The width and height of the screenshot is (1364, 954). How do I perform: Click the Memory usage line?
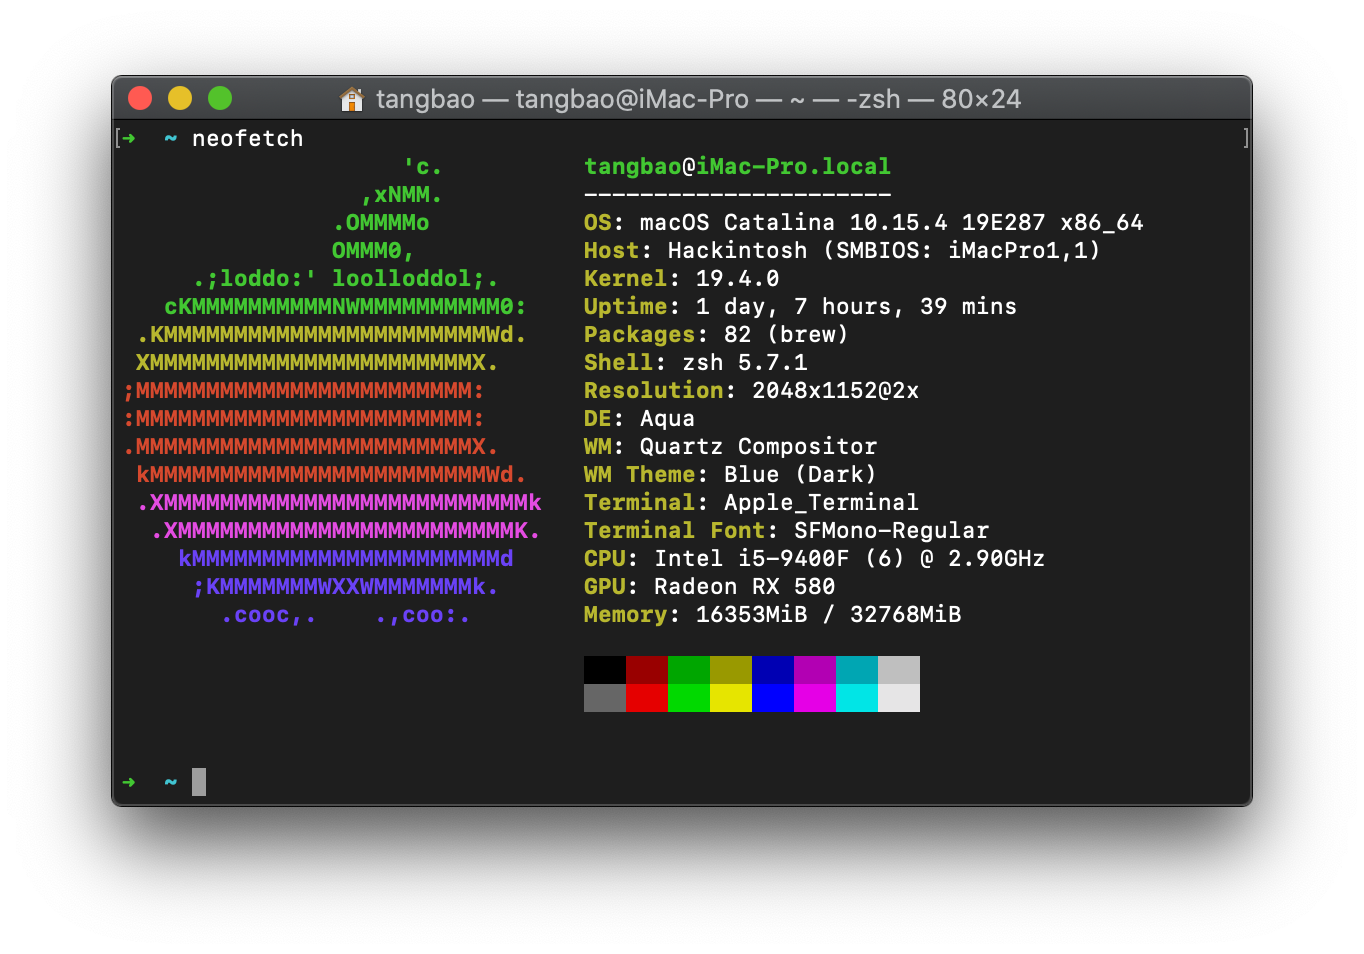(x=772, y=615)
